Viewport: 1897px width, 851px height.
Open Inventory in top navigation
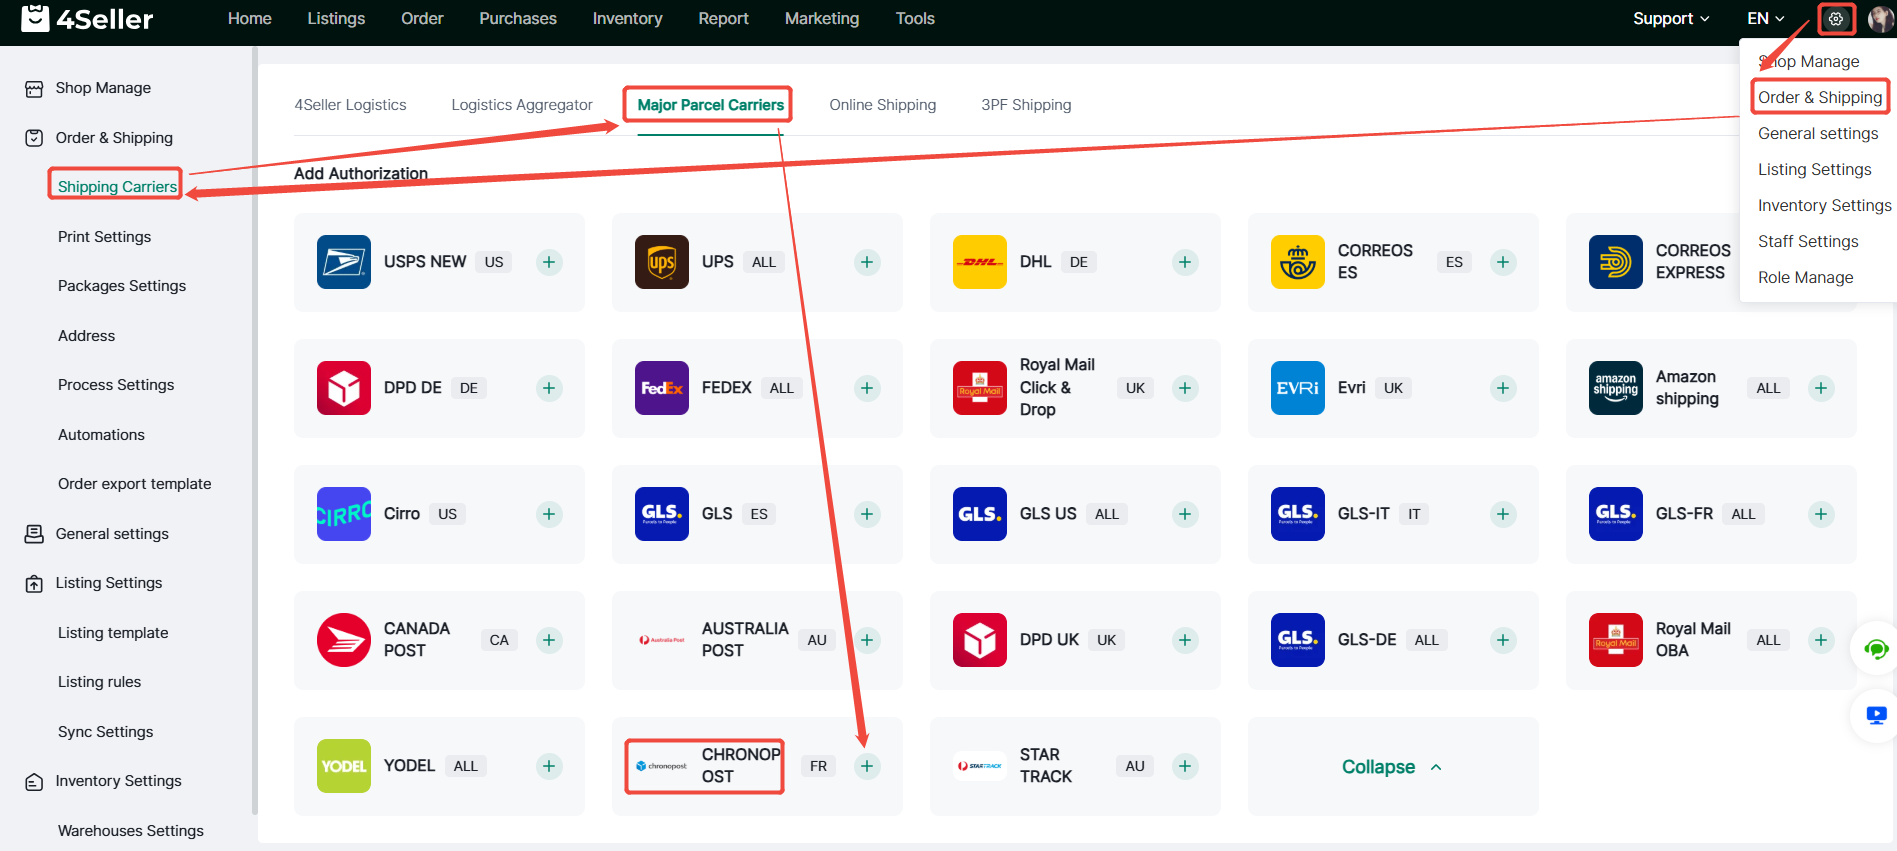[x=627, y=18]
